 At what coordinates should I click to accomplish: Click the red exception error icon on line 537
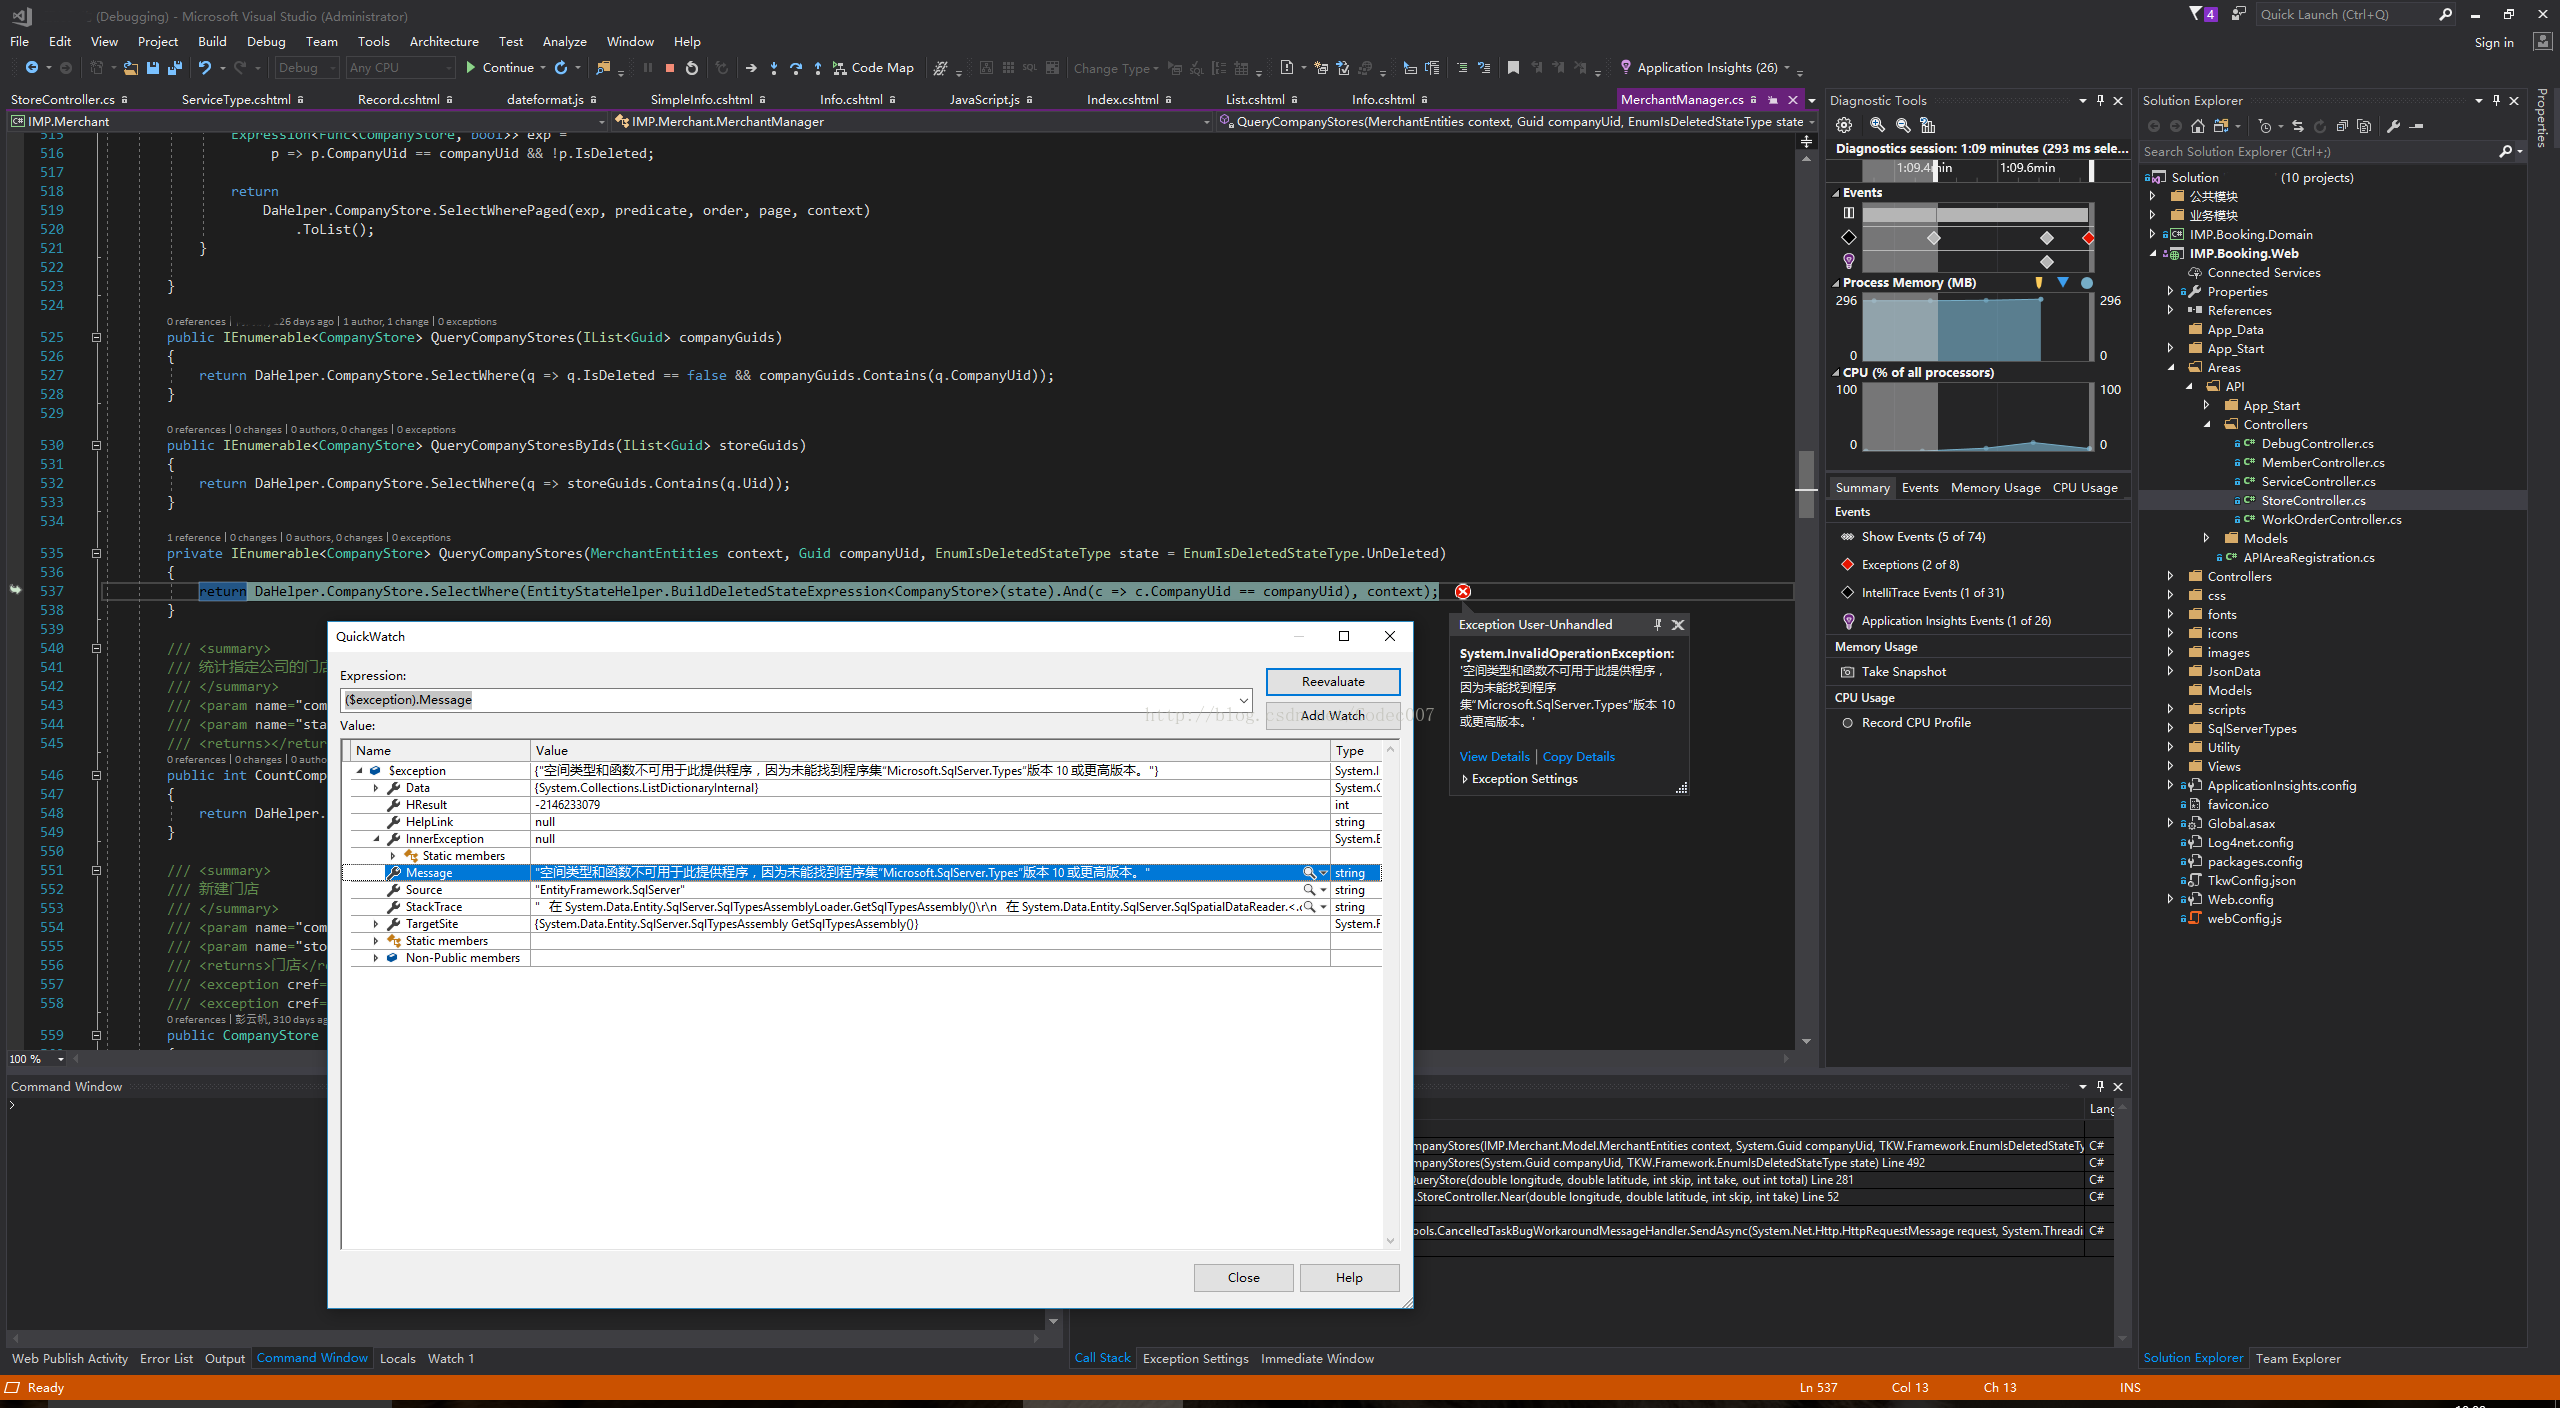coord(1463,592)
